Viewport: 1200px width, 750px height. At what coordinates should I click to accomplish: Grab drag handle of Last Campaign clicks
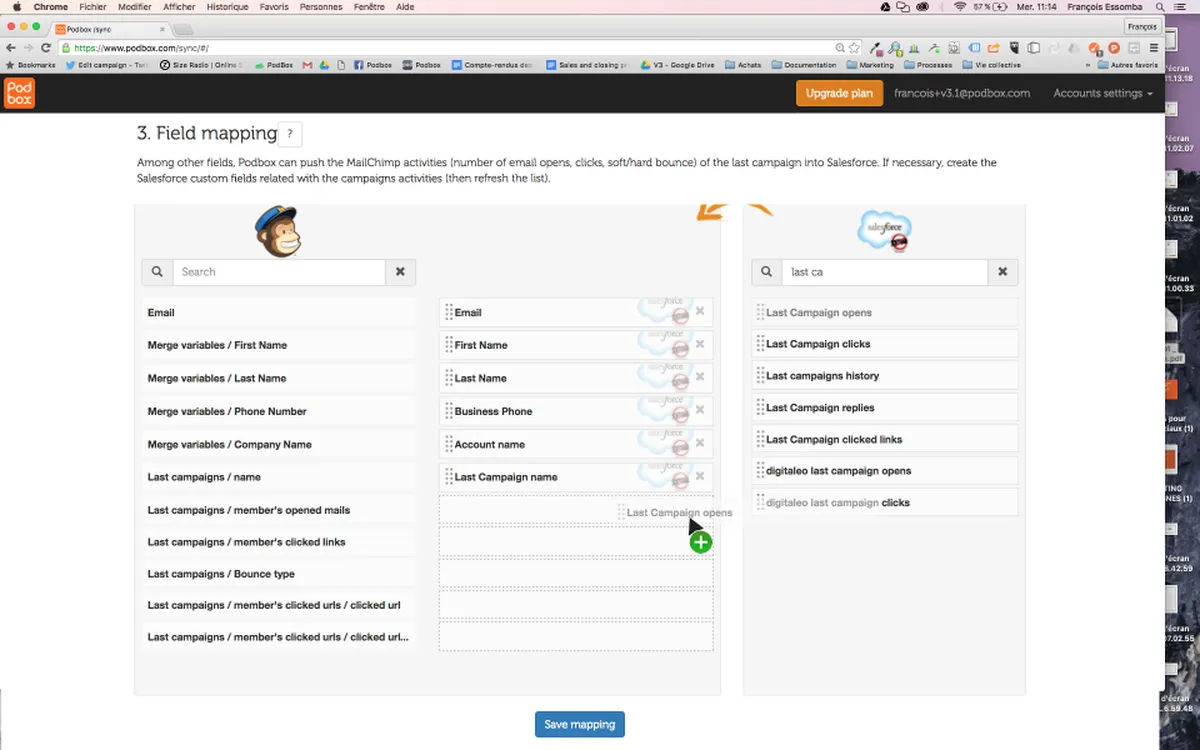coord(760,344)
